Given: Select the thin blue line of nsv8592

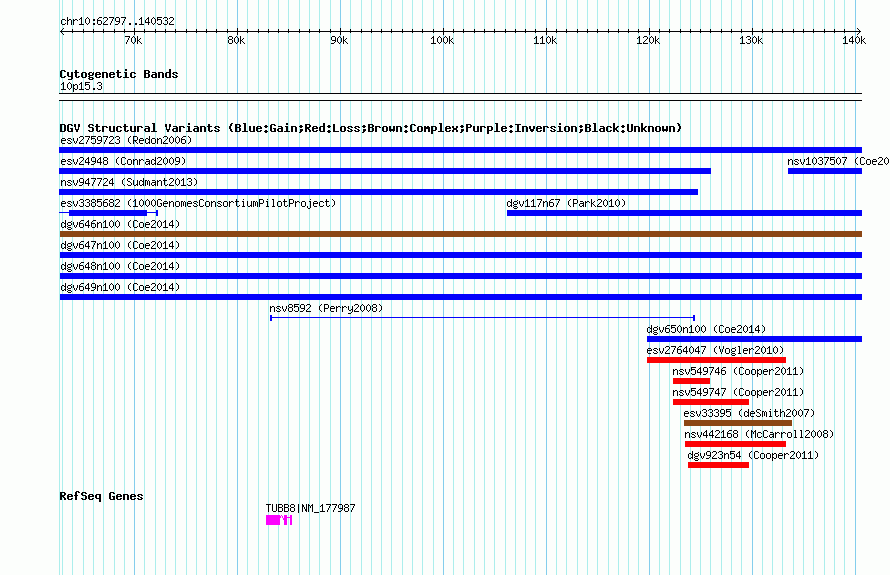Looking at the screenshot, I should coord(482,318).
